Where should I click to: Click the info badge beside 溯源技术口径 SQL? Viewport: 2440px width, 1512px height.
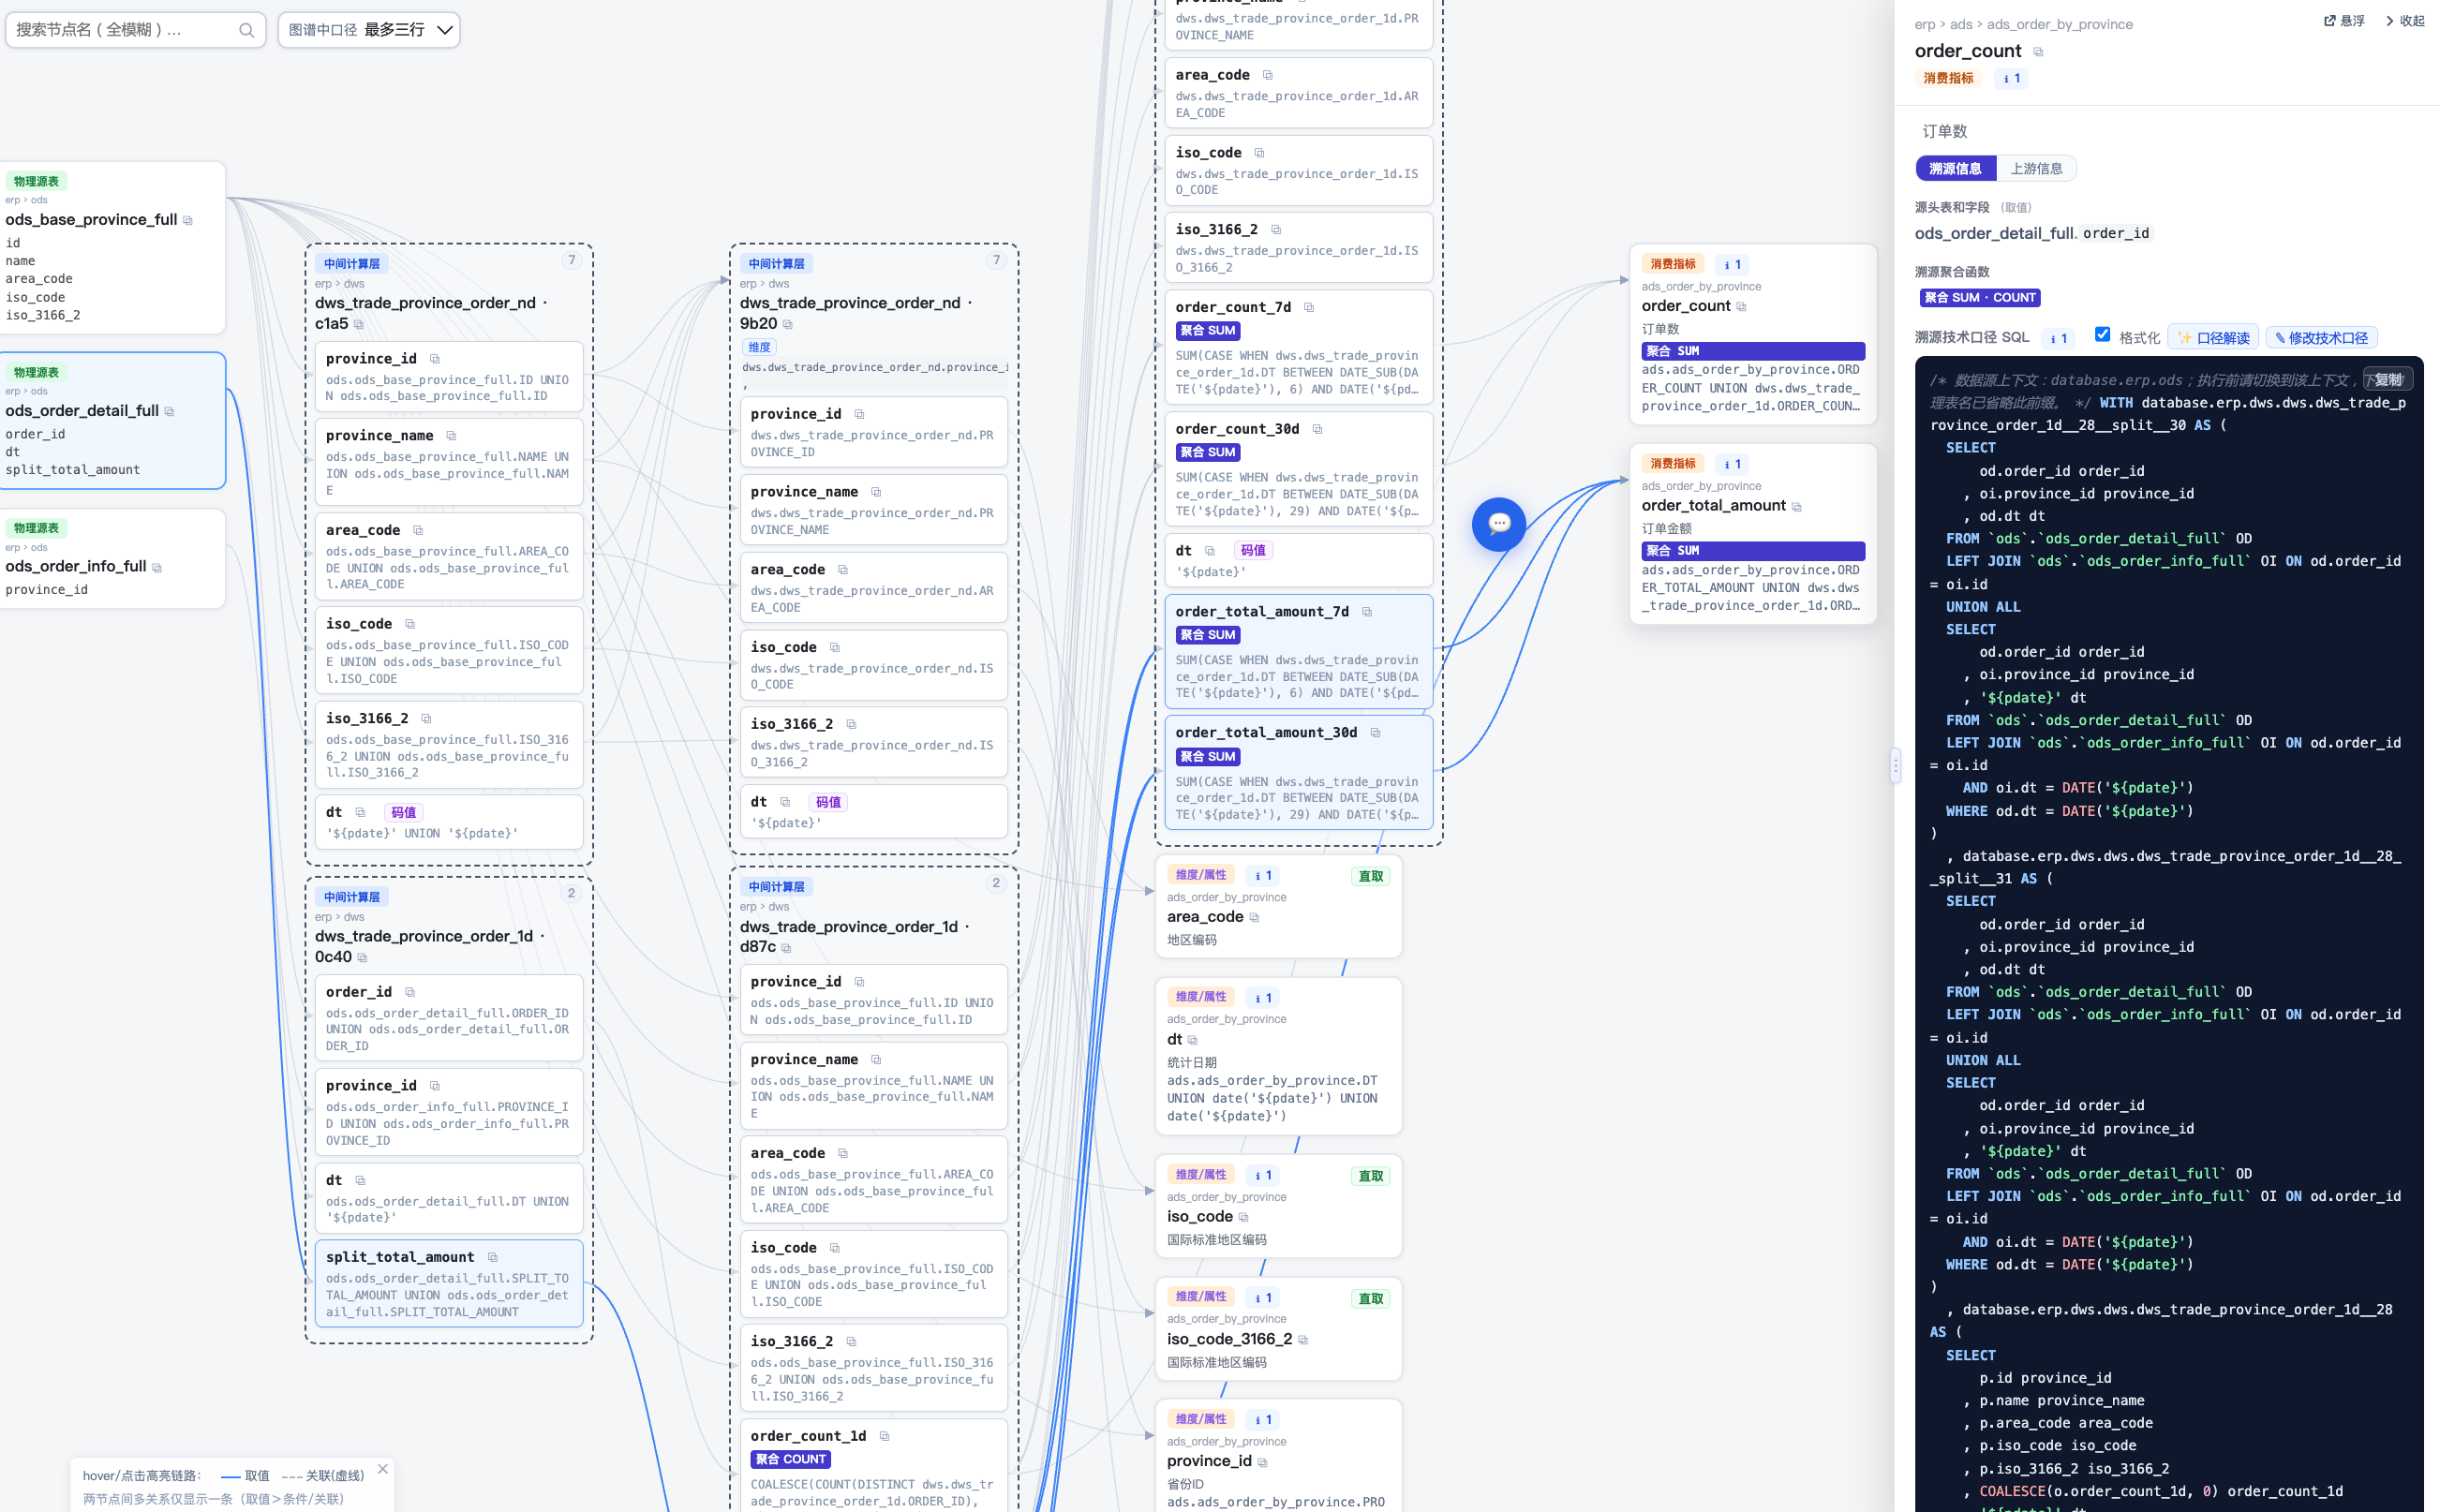pos(2059,339)
